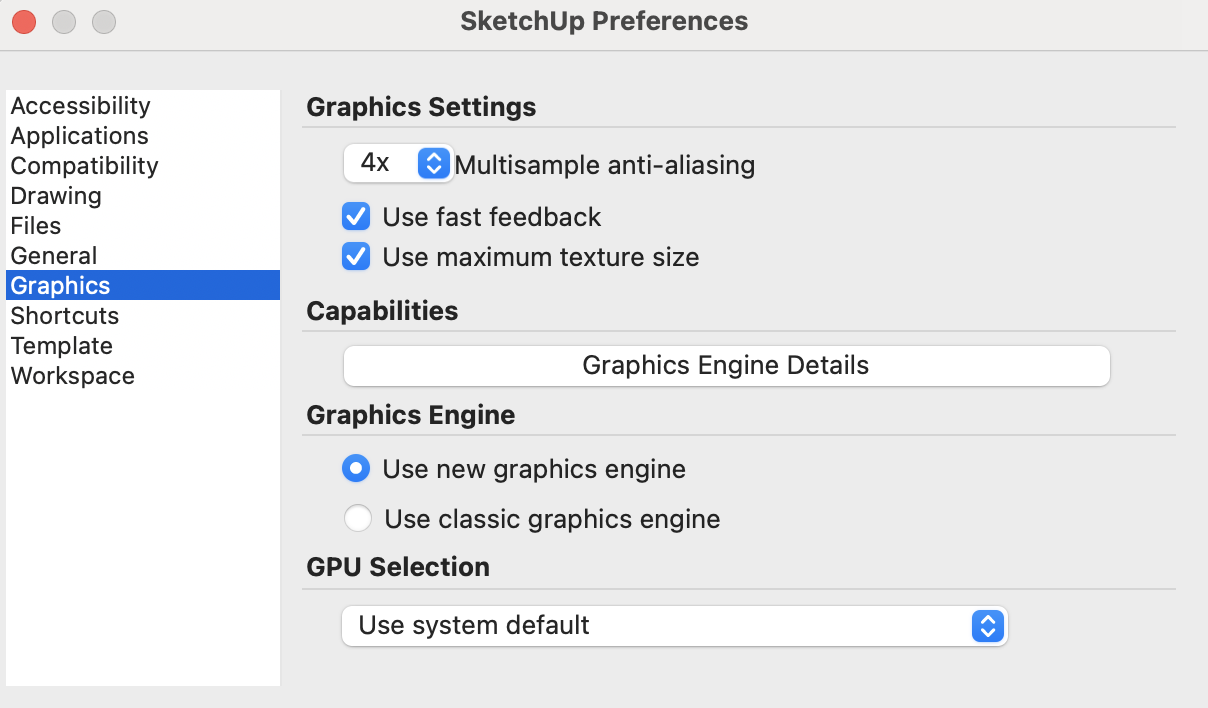Open the Files settings section
The image size is (1208, 708).
coord(36,226)
